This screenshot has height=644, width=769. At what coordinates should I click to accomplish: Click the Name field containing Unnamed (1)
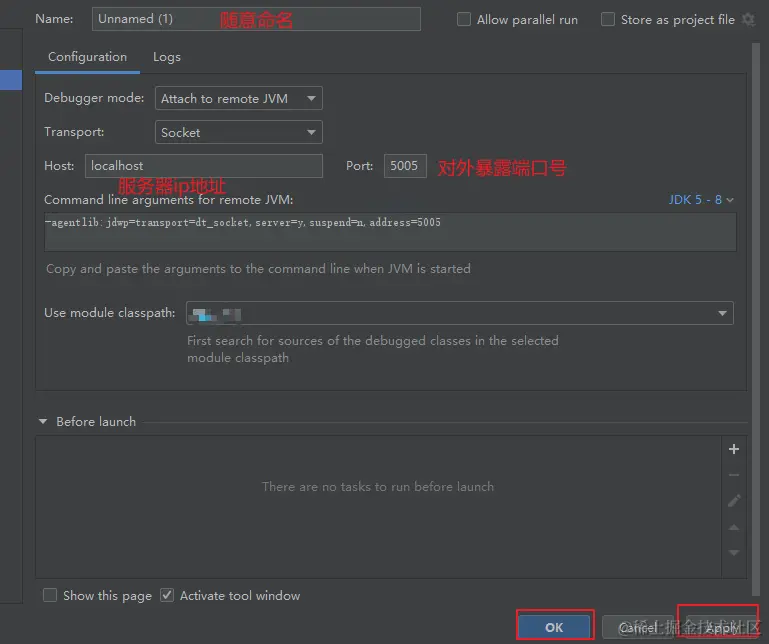coord(256,19)
